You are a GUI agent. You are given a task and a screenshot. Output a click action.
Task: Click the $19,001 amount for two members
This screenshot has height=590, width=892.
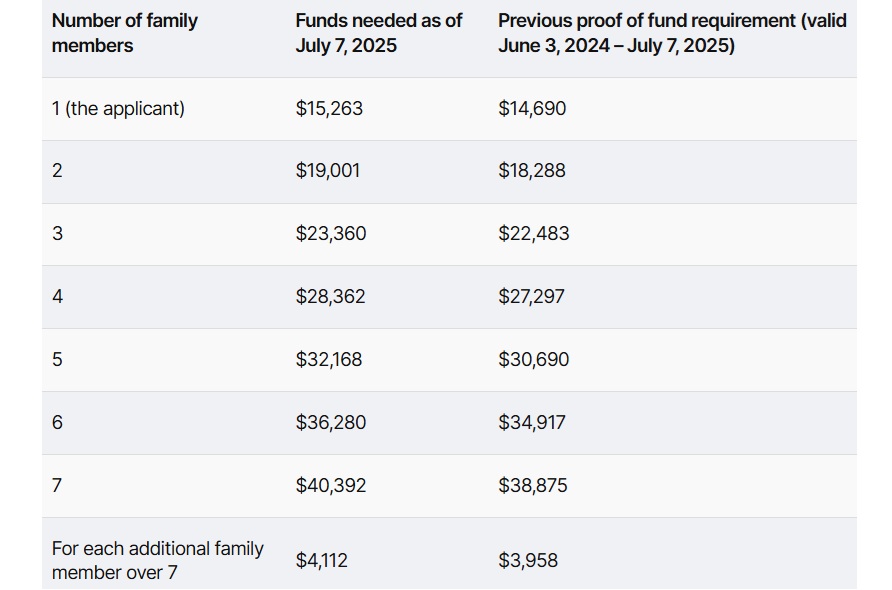[328, 171]
